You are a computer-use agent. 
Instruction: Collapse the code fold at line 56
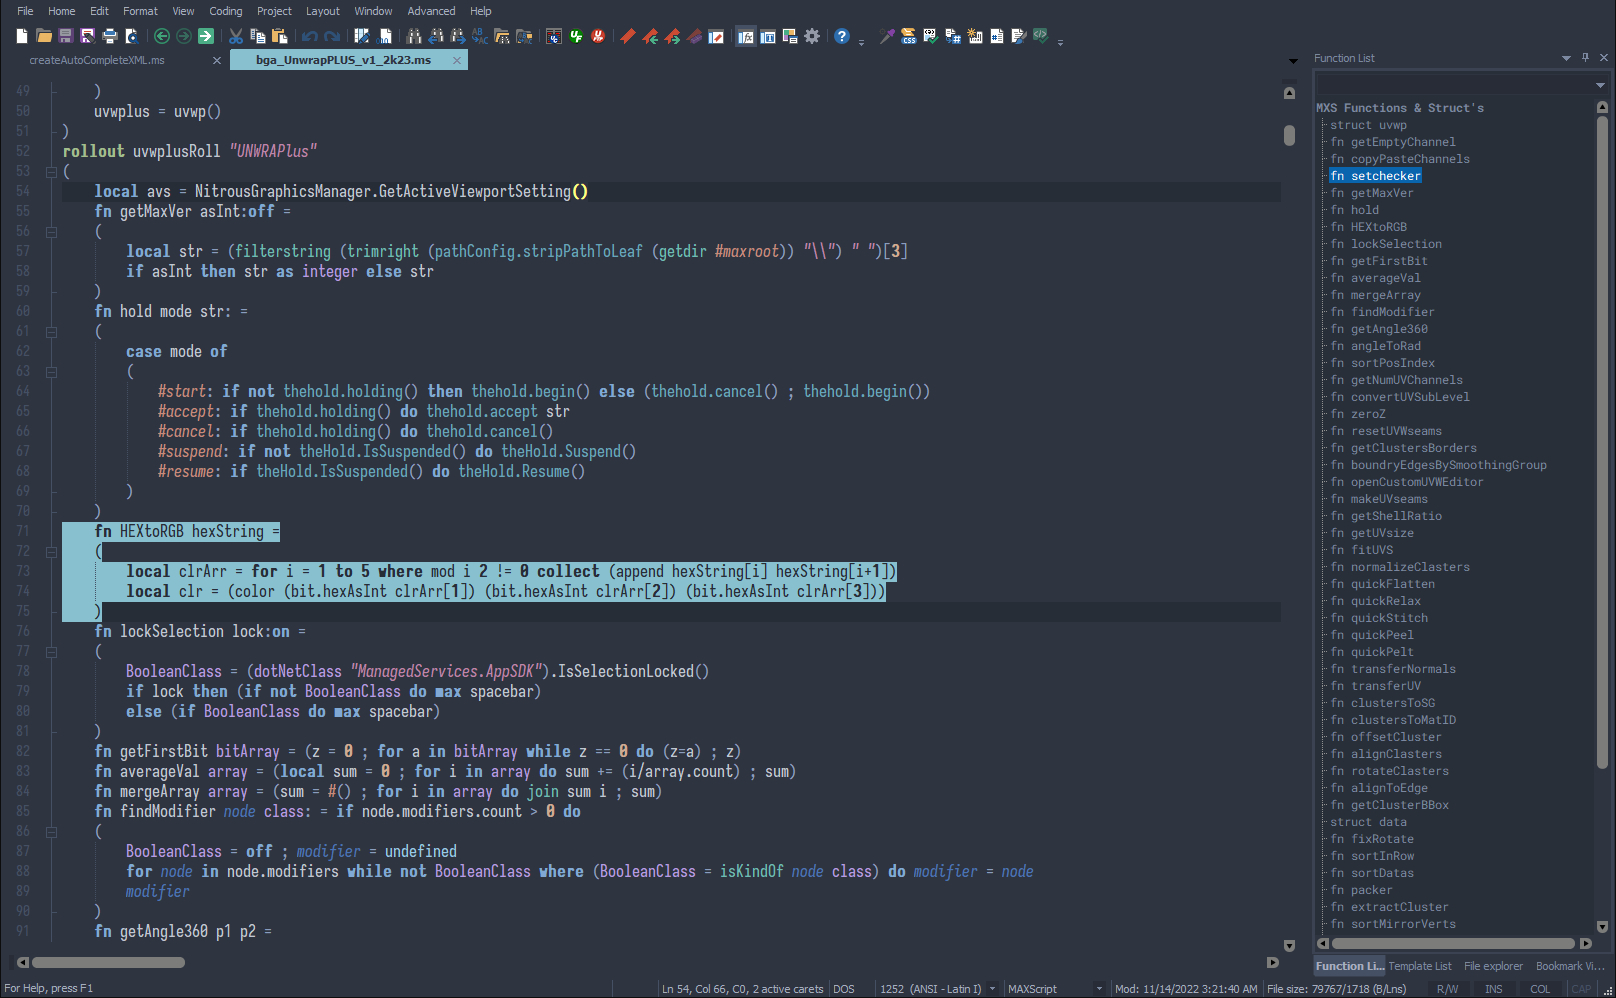51,231
